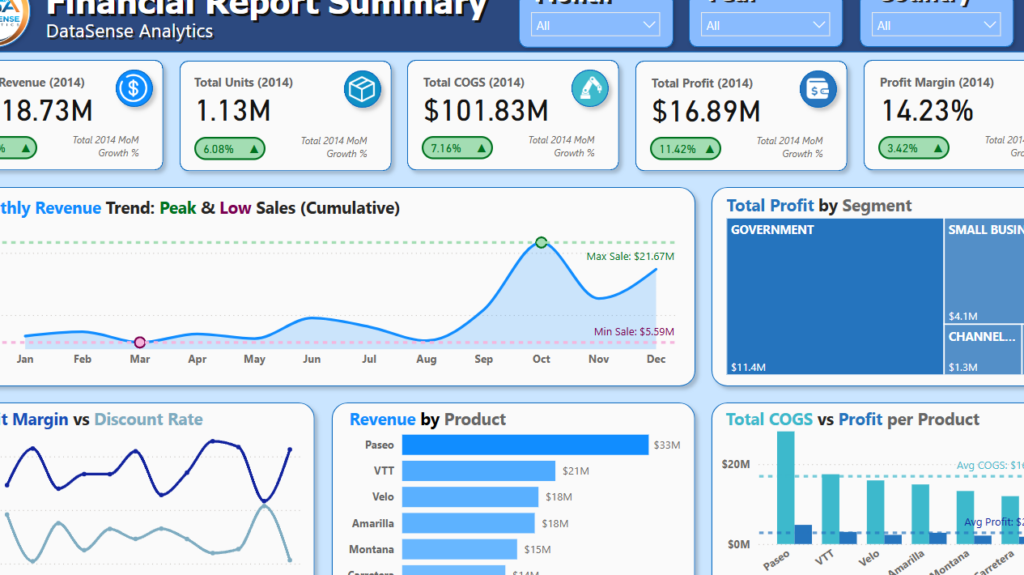Select the Montana bar in Revenue by Product

point(460,550)
